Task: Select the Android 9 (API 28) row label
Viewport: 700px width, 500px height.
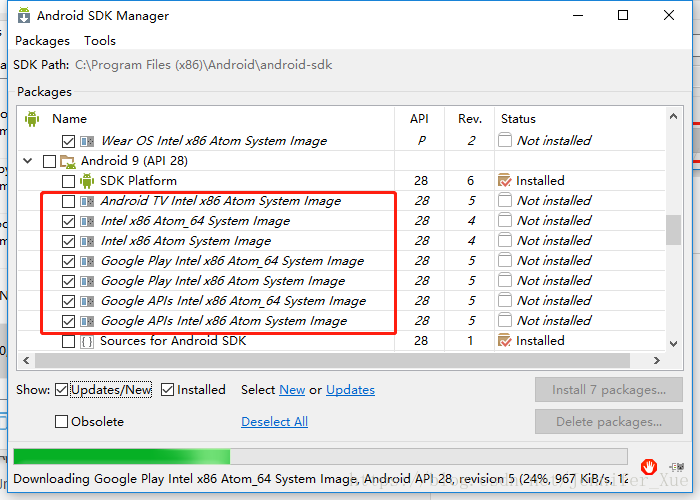Action: point(134,161)
